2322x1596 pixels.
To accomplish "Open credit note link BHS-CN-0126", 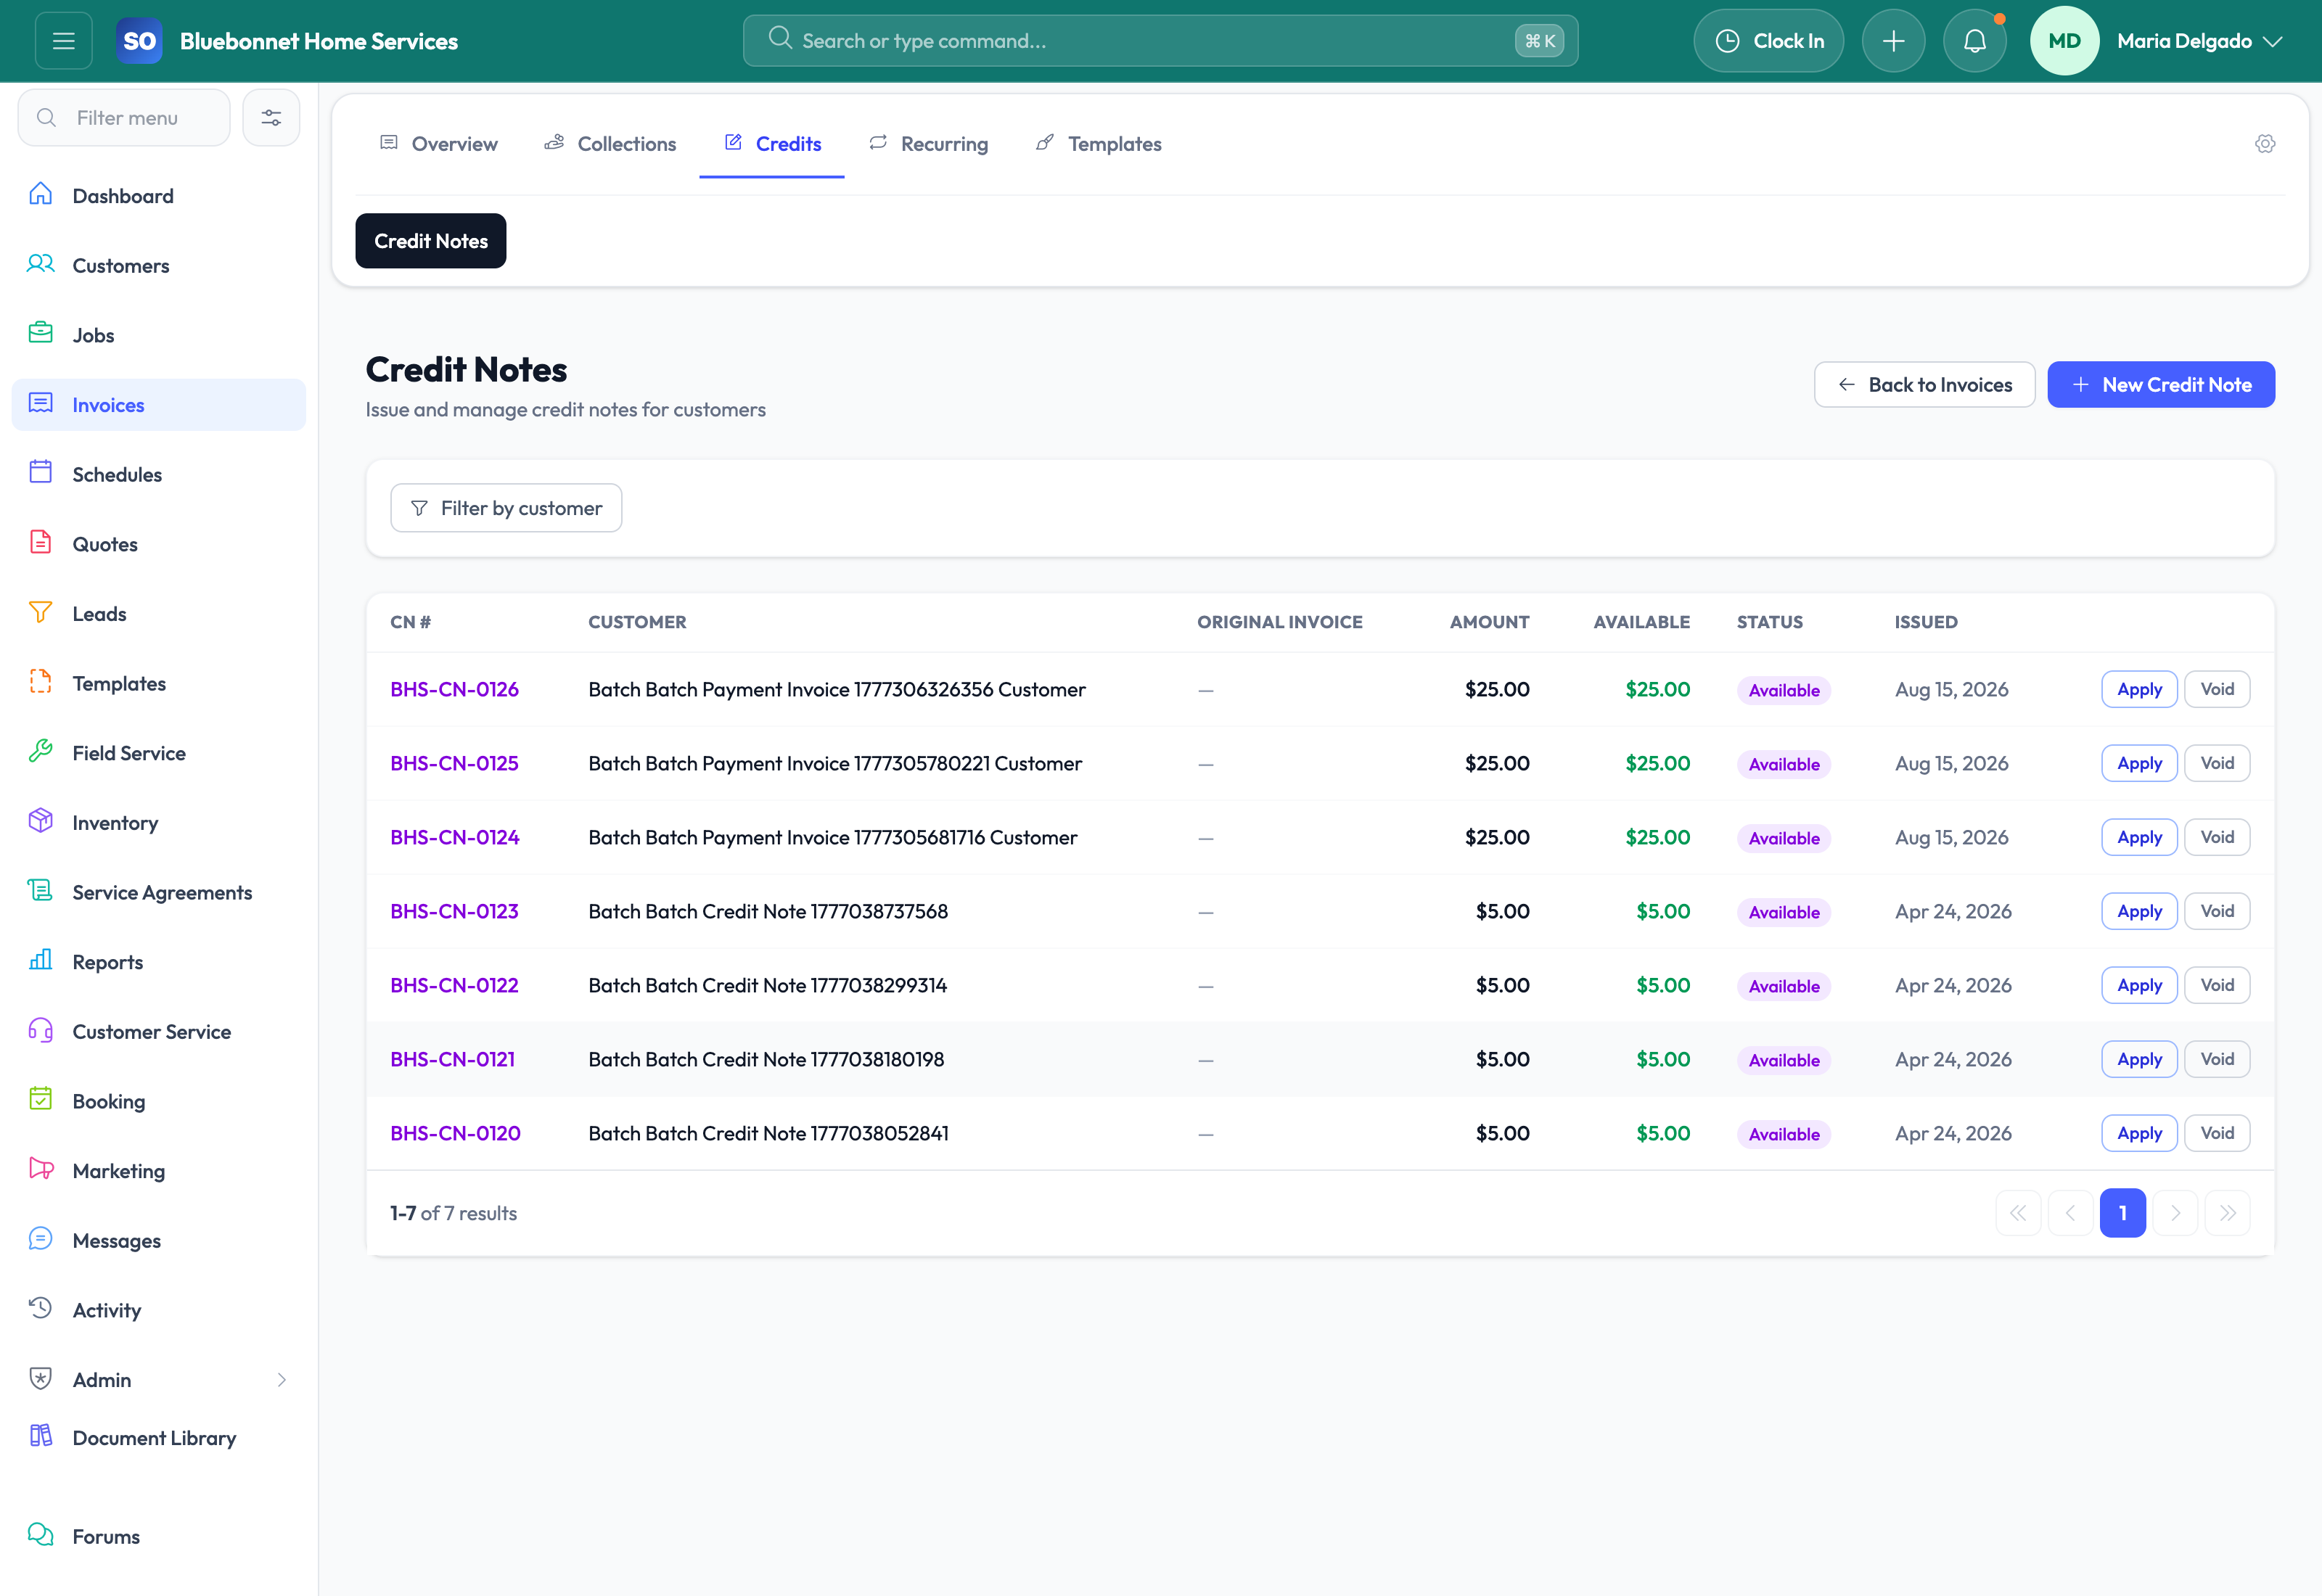I will coord(454,690).
